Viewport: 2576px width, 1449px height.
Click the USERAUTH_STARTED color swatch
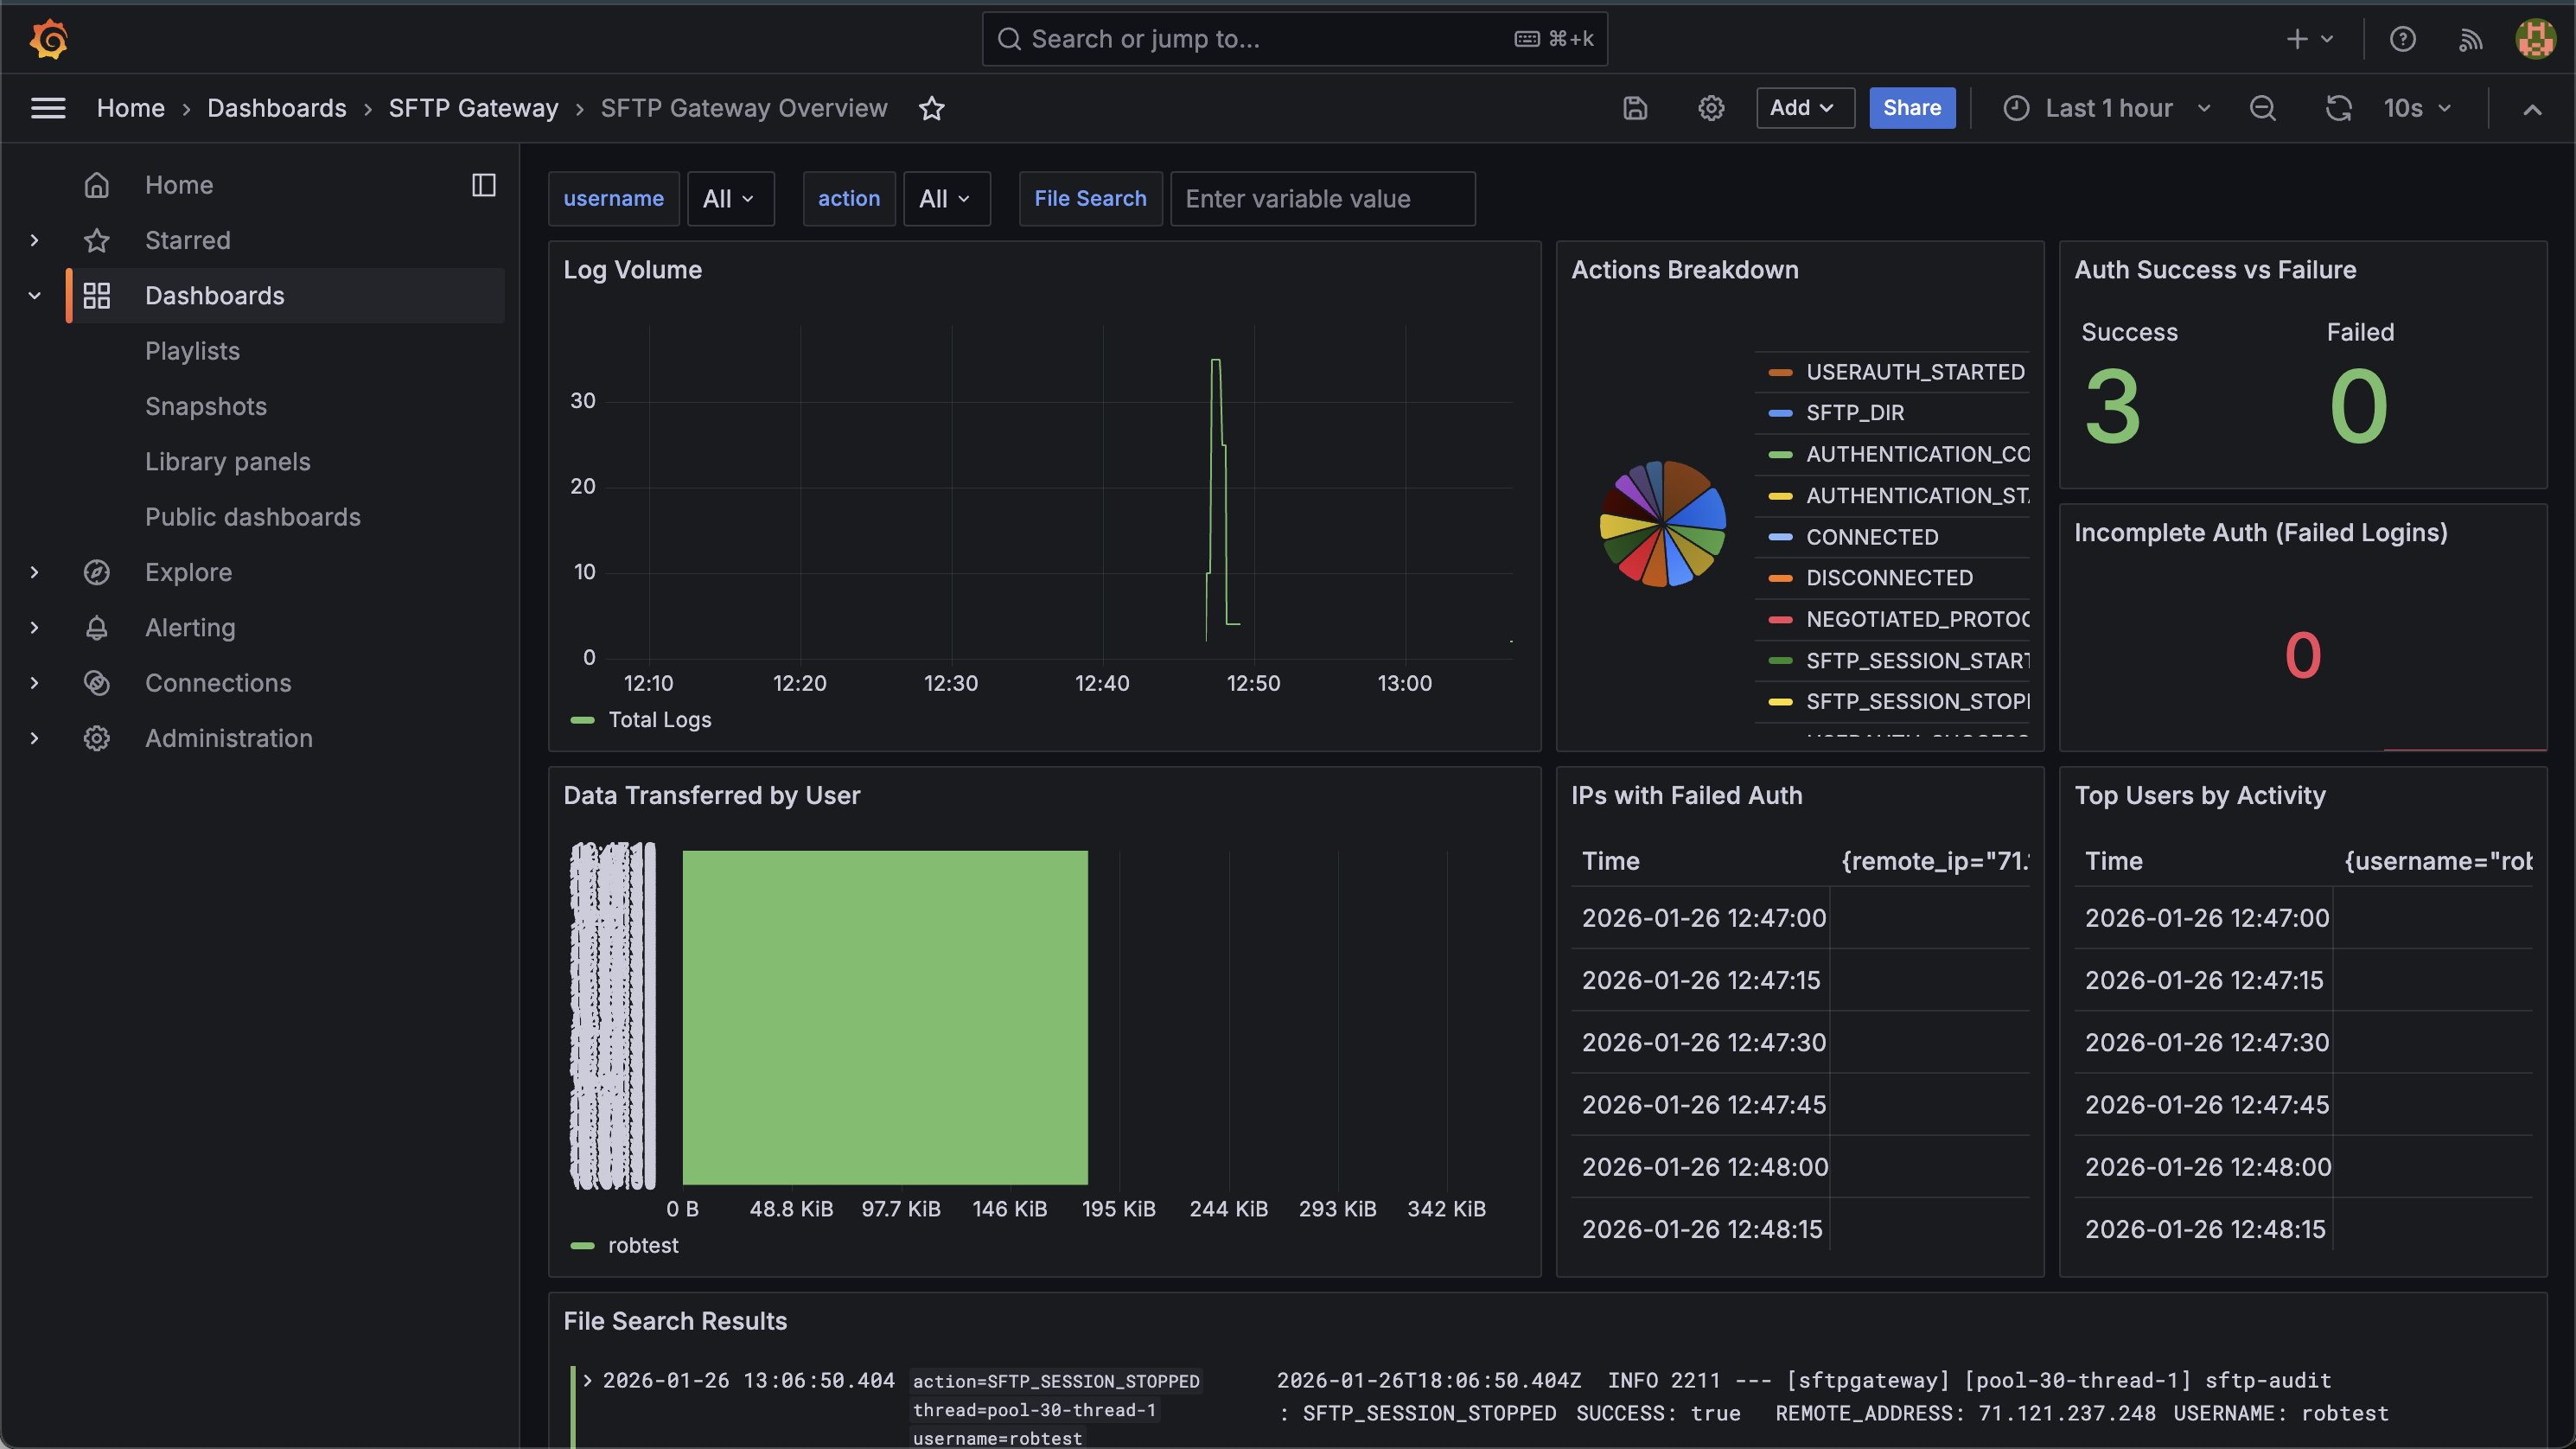1781,372
